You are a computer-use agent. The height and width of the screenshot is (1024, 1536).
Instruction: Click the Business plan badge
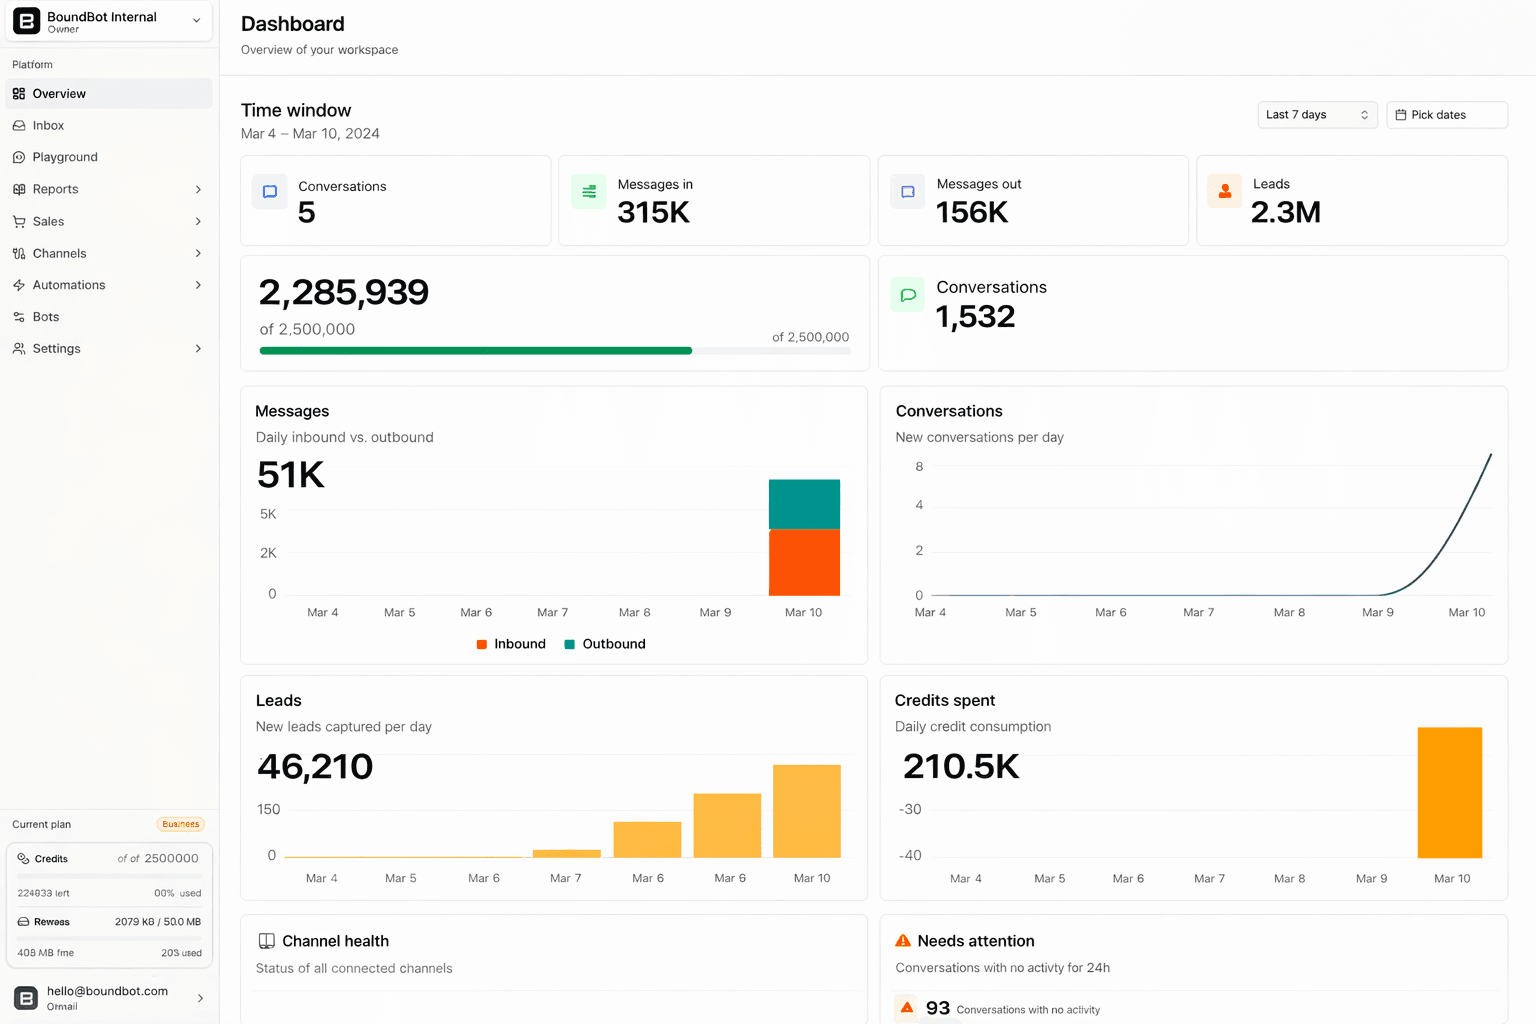coord(181,824)
